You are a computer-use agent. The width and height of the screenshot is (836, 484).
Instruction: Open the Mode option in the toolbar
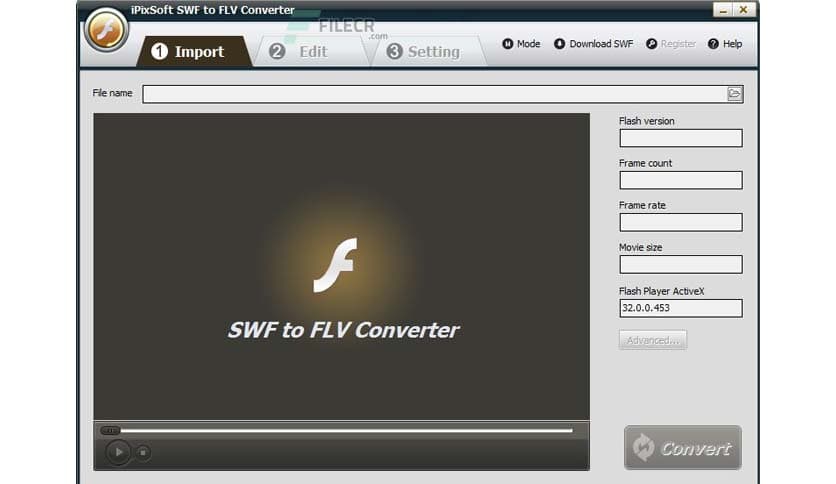click(521, 44)
